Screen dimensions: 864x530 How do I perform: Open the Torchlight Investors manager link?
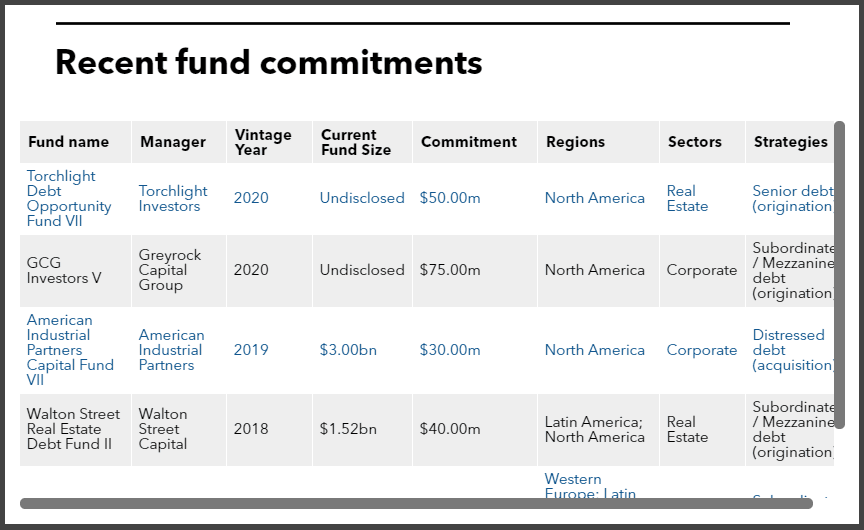coord(172,198)
